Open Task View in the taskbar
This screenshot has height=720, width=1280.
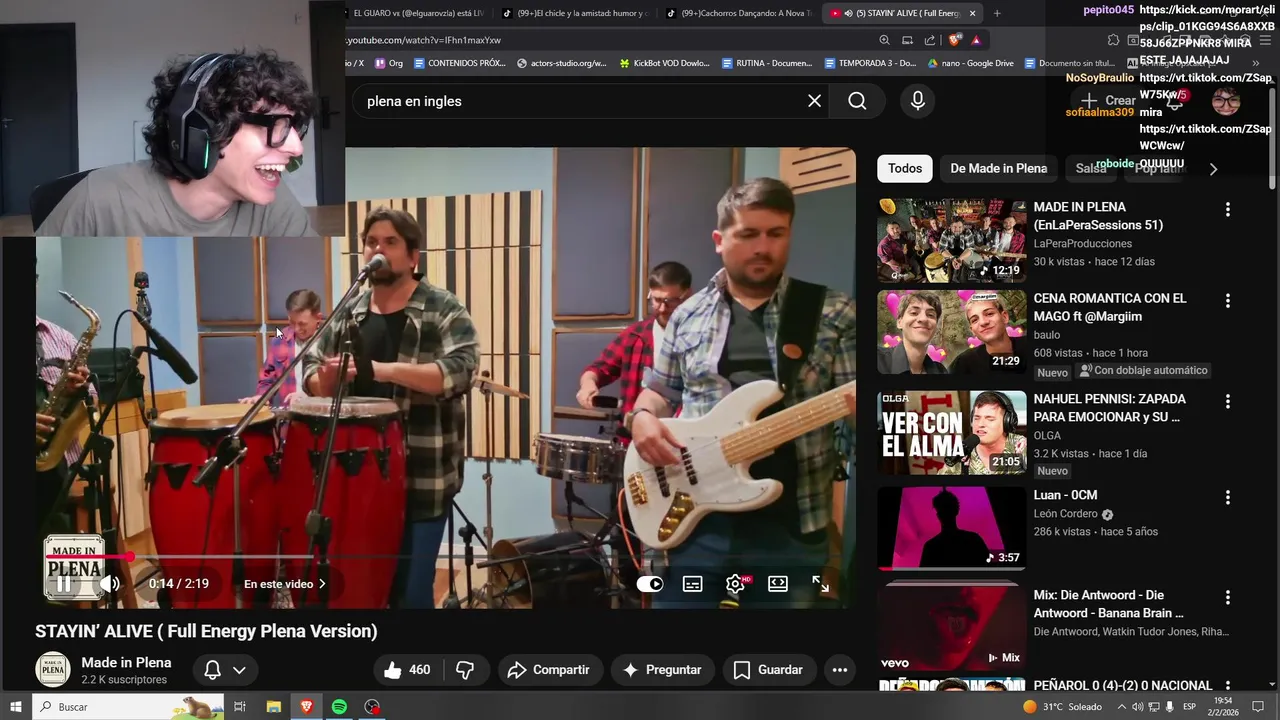[x=240, y=707]
